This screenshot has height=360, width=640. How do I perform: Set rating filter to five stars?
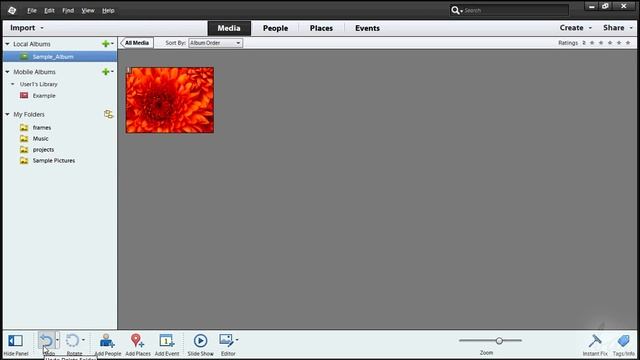(x=628, y=43)
